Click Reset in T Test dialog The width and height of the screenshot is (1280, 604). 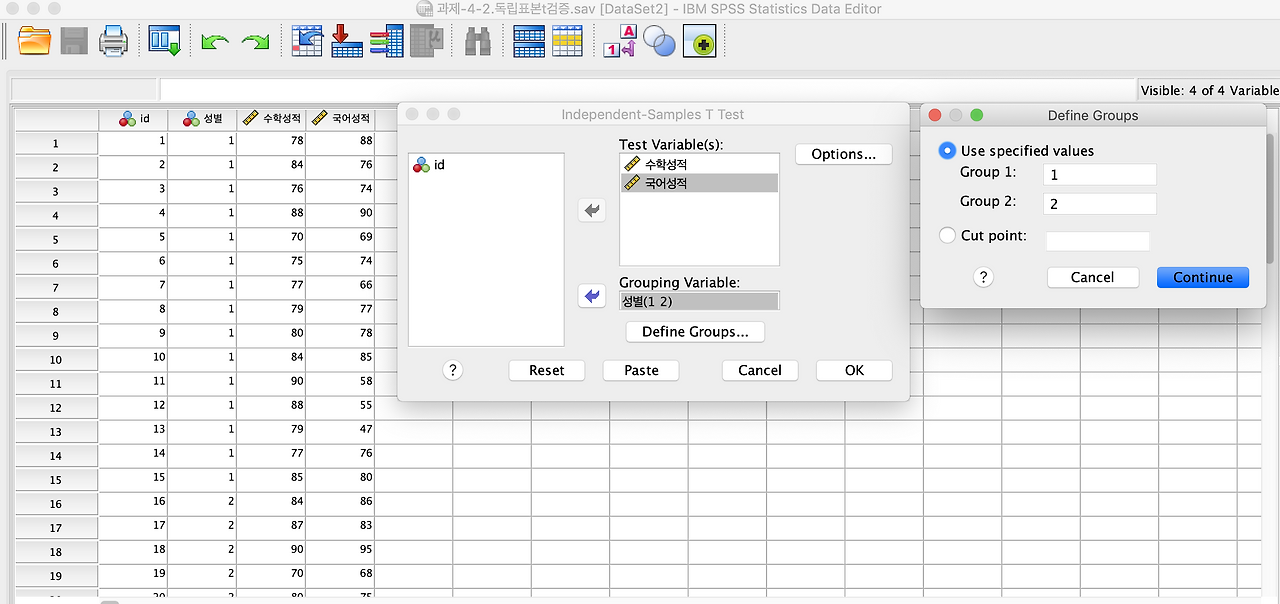(547, 370)
